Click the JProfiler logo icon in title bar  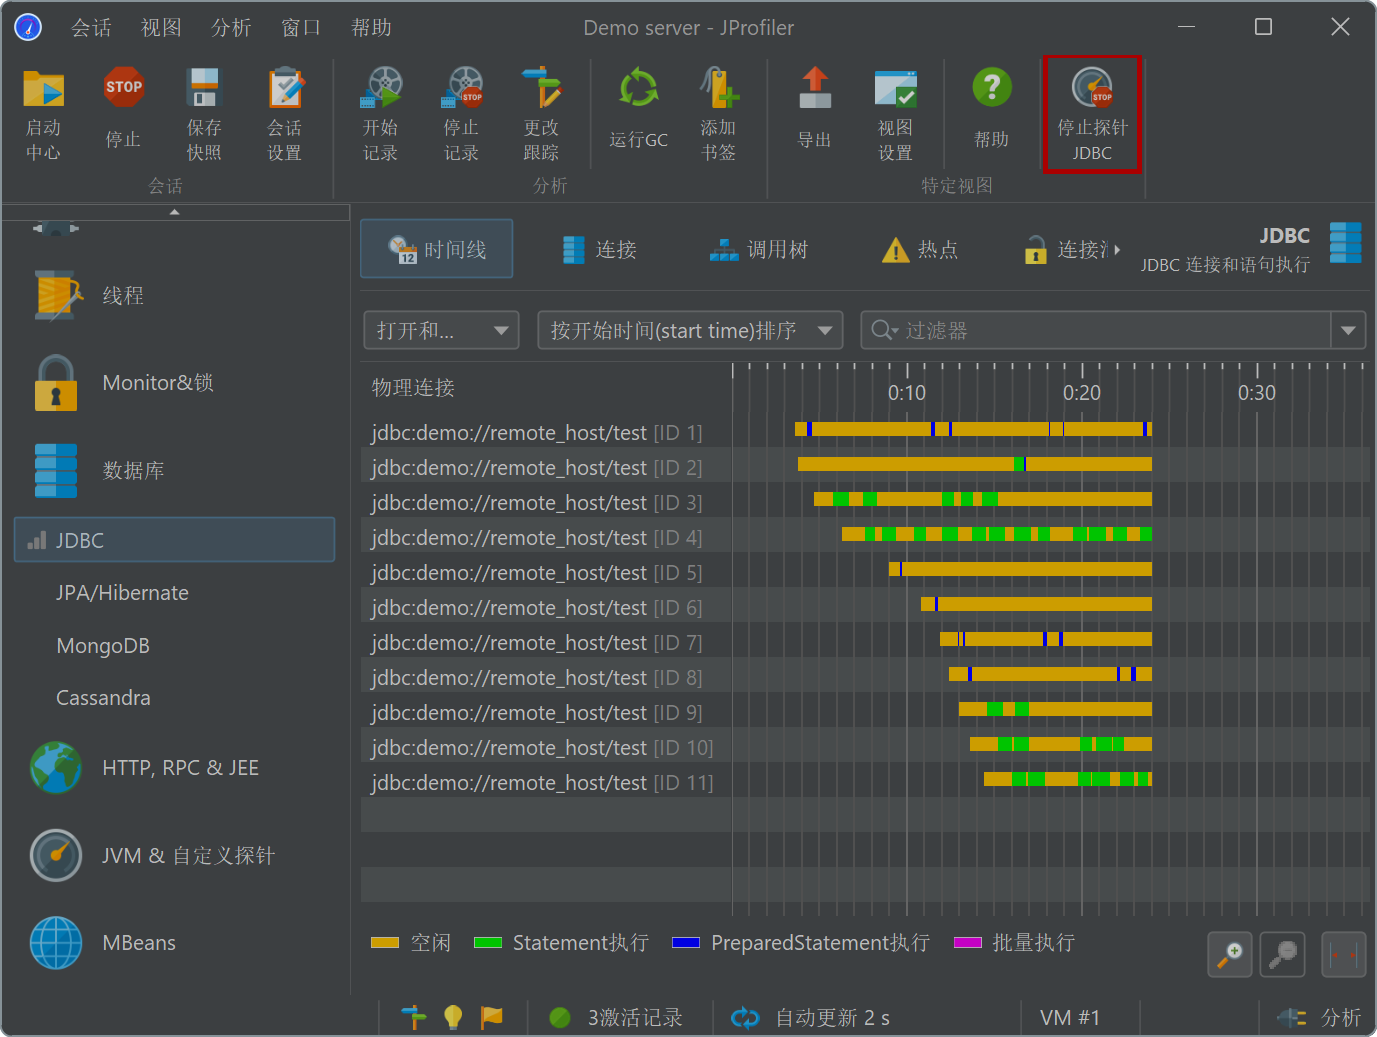click(x=28, y=27)
